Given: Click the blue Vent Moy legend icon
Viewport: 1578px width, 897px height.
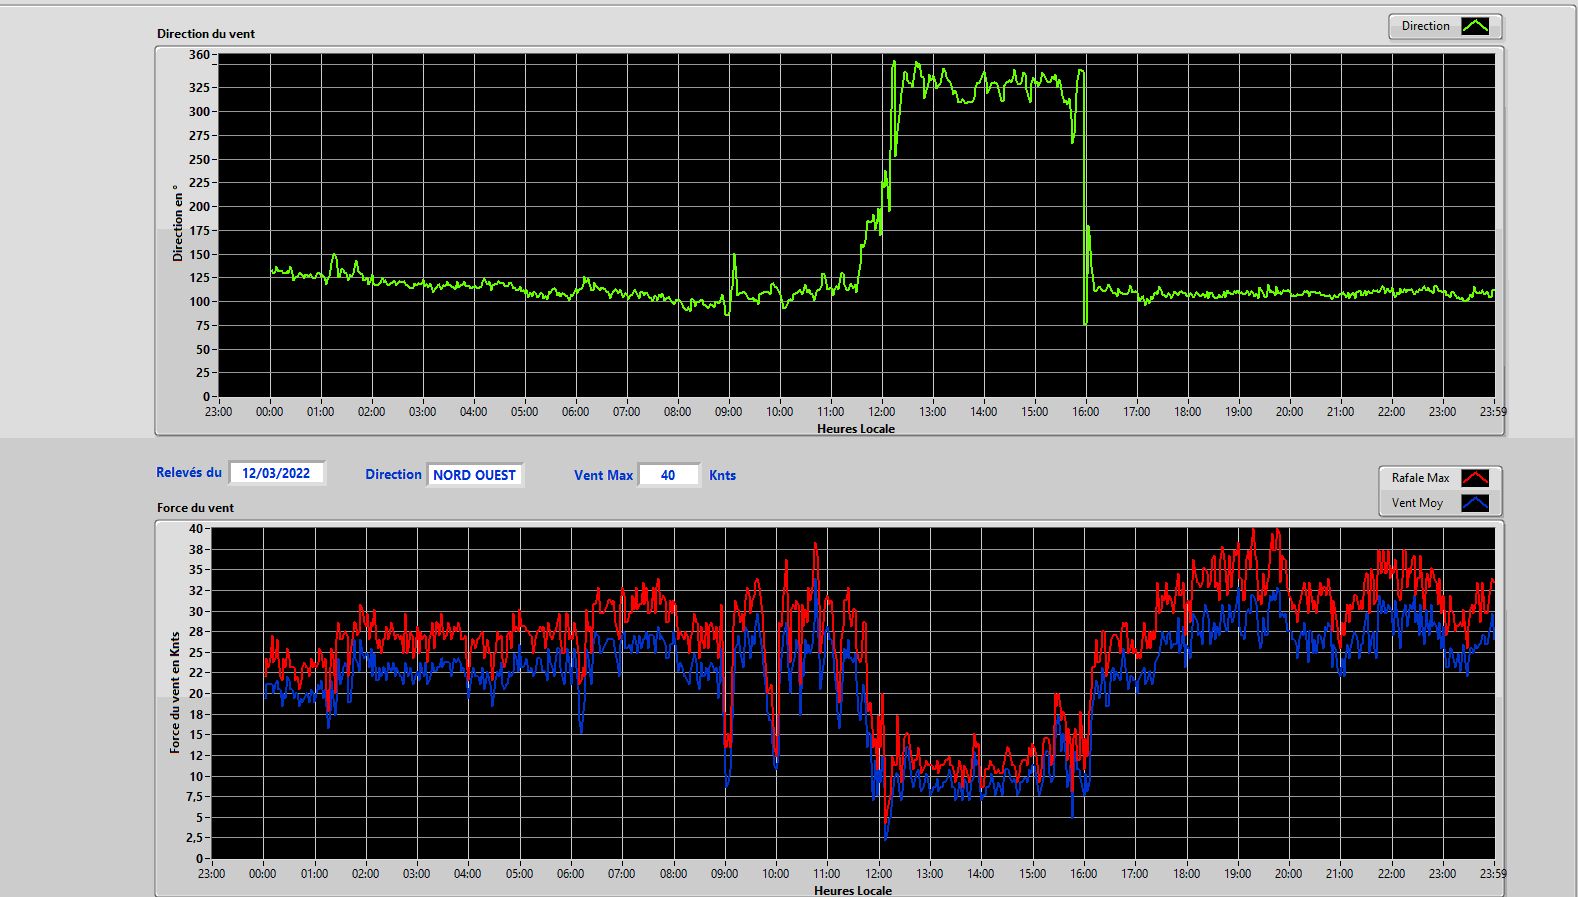Looking at the screenshot, I should click(x=1475, y=503).
